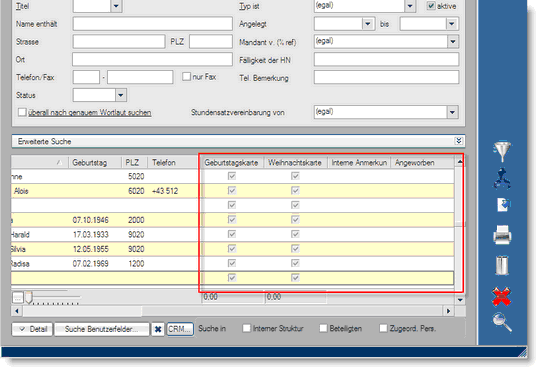
Task: Open the Status dropdown
Action: (x=121, y=95)
